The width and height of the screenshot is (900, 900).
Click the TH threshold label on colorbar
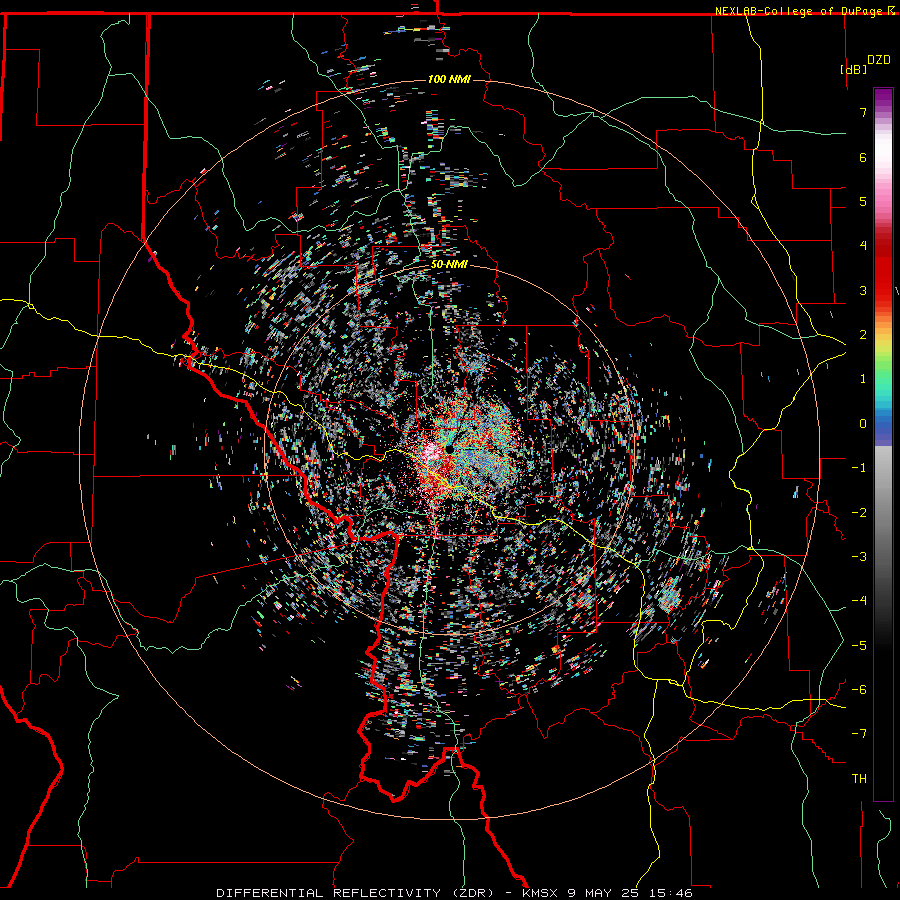pyautogui.click(x=859, y=779)
